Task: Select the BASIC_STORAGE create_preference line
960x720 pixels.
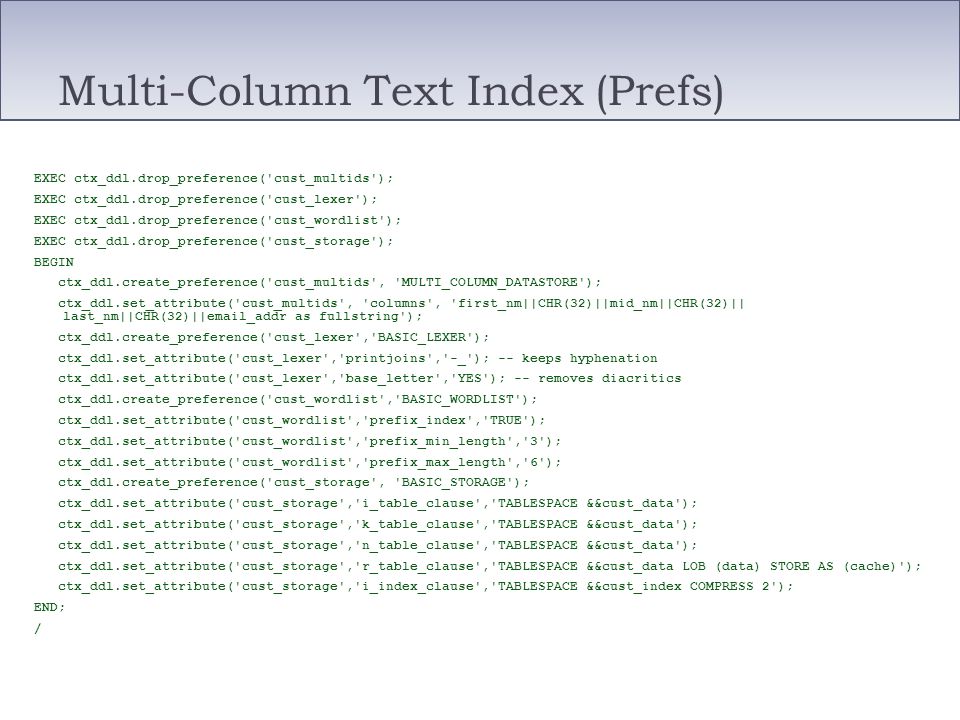Action: click(294, 482)
